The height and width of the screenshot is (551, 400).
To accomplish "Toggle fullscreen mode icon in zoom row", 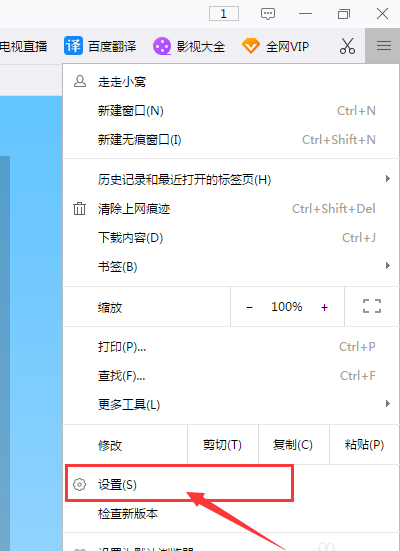I will click(x=372, y=306).
